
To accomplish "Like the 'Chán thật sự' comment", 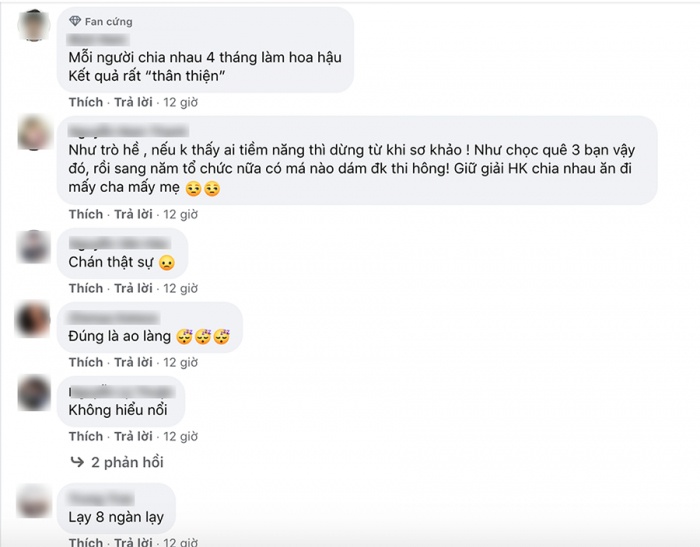I will coord(86,288).
